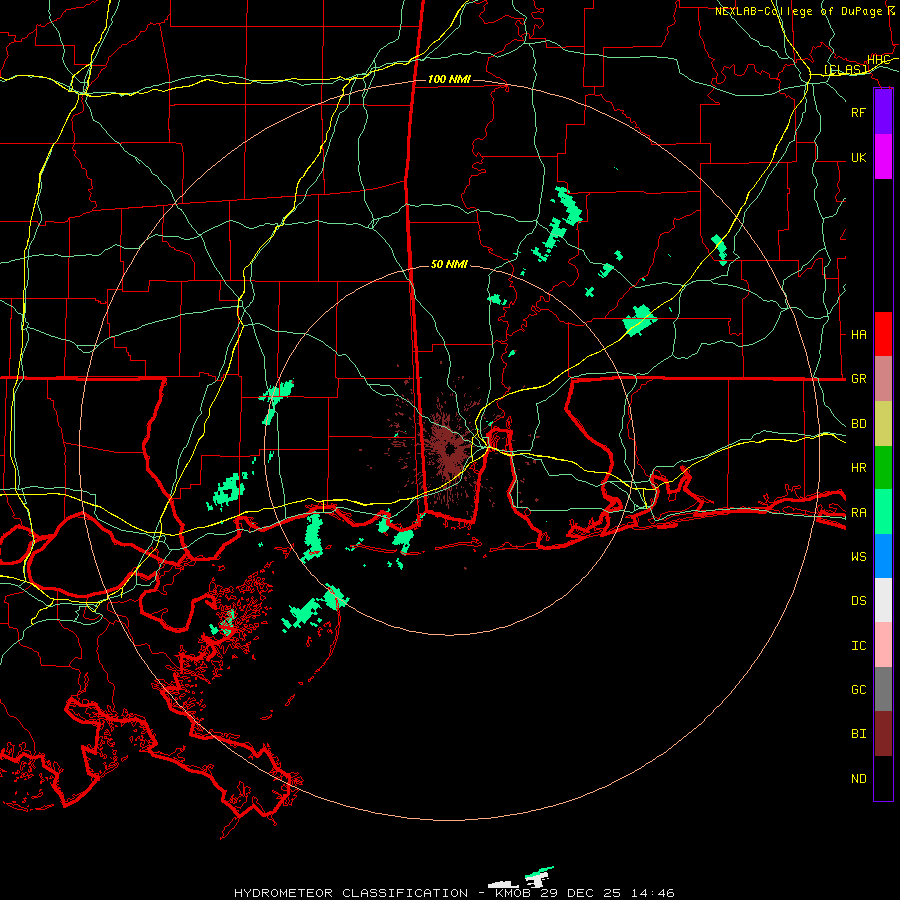900x900 pixels.
Task: Select the GR legend label
Action: click(859, 379)
